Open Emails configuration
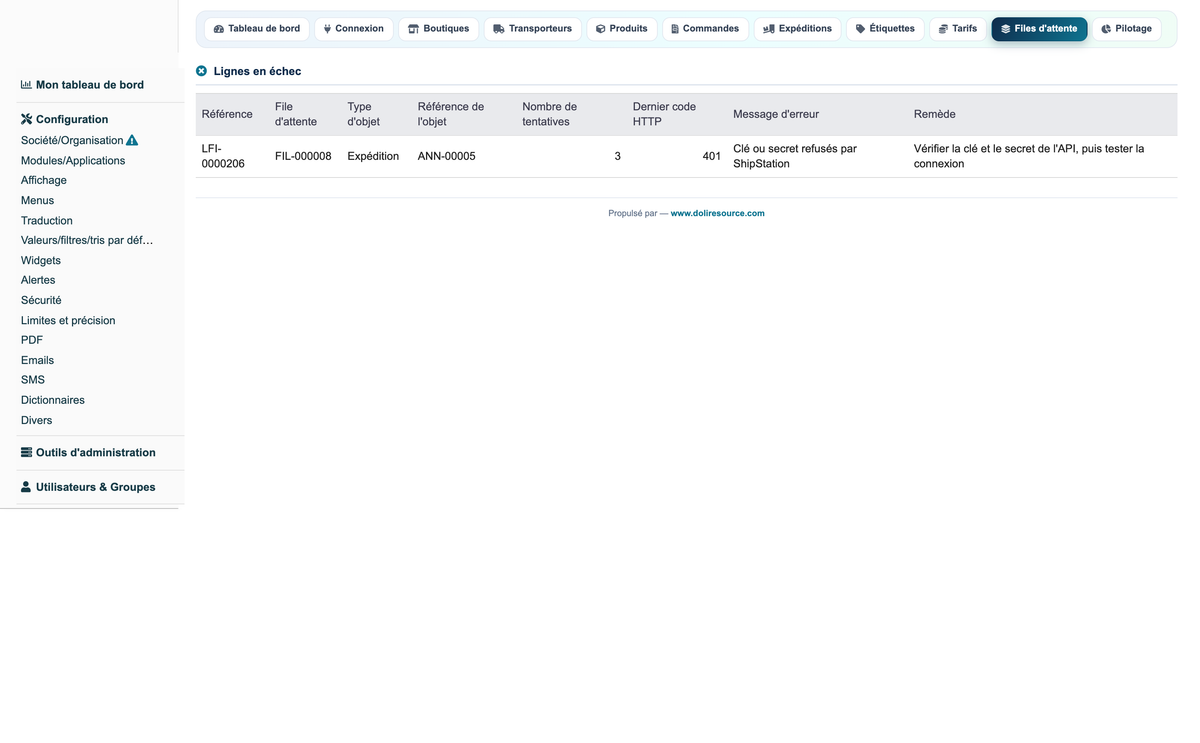 tap(38, 360)
